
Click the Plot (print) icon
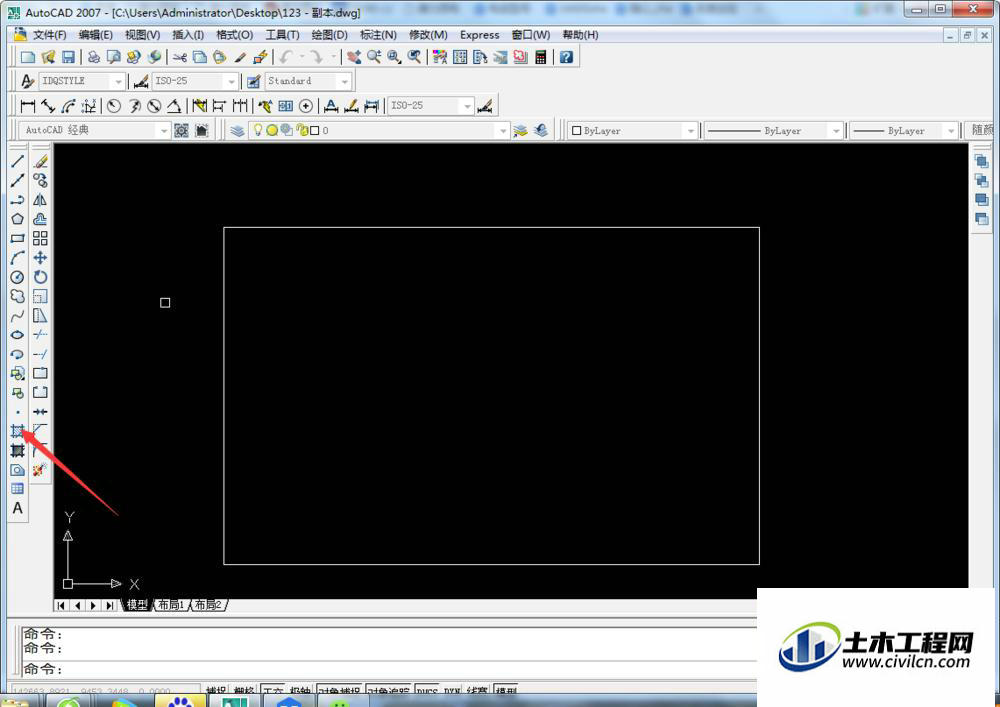pos(94,57)
